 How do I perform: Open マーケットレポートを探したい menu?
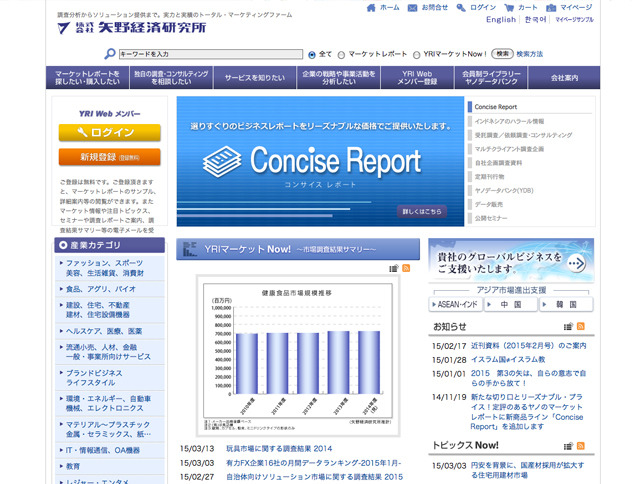tap(87, 78)
